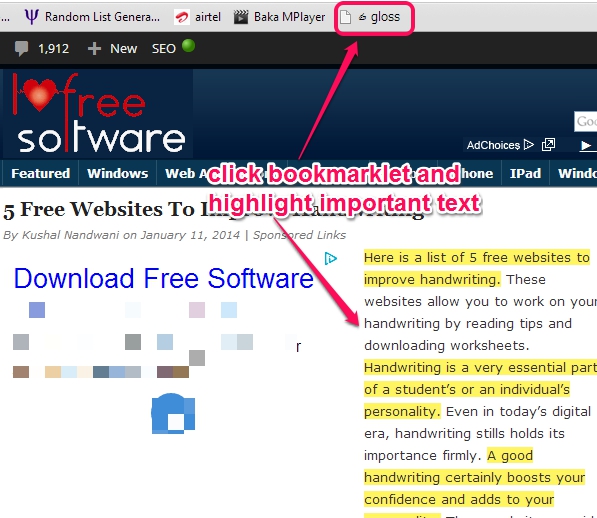Image resolution: width=597 pixels, height=518 pixels.
Task: Click the date January 11, 2014
Action: (190, 235)
